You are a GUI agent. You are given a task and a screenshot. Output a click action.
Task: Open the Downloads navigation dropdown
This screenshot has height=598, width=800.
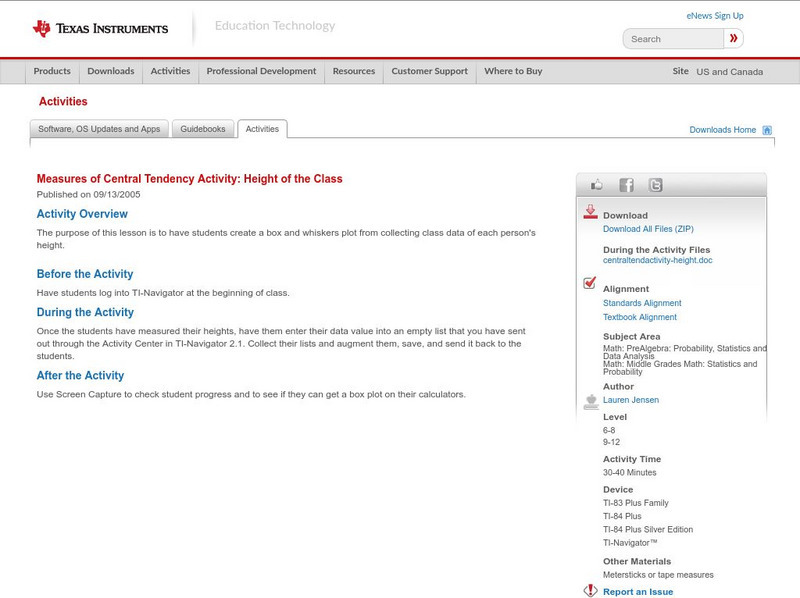coord(110,72)
